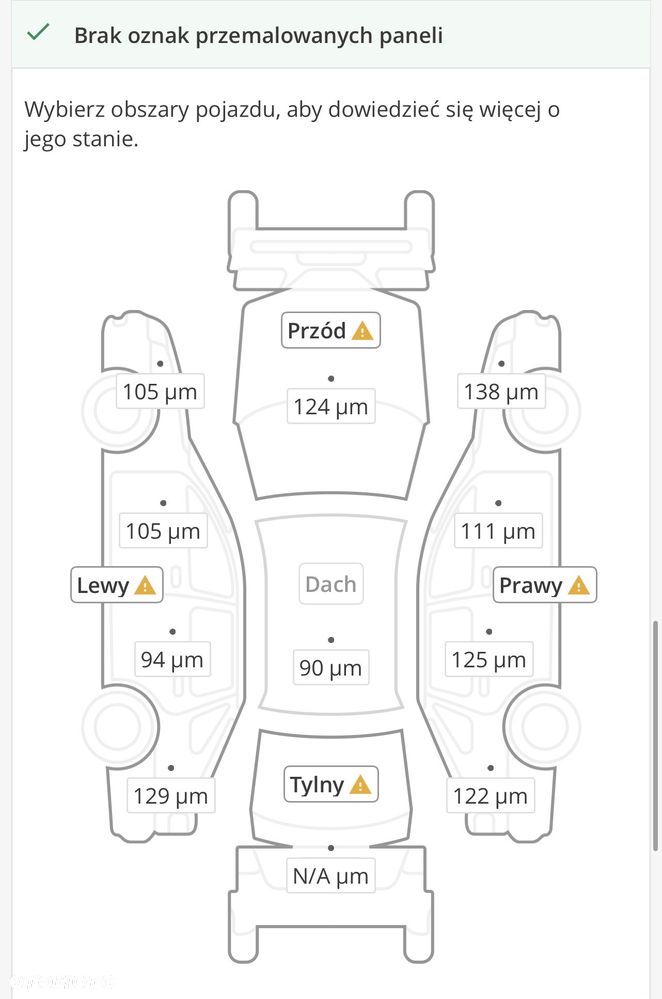Click the N/A µm rear measurement
The width and height of the screenshot is (662, 999).
click(x=331, y=876)
